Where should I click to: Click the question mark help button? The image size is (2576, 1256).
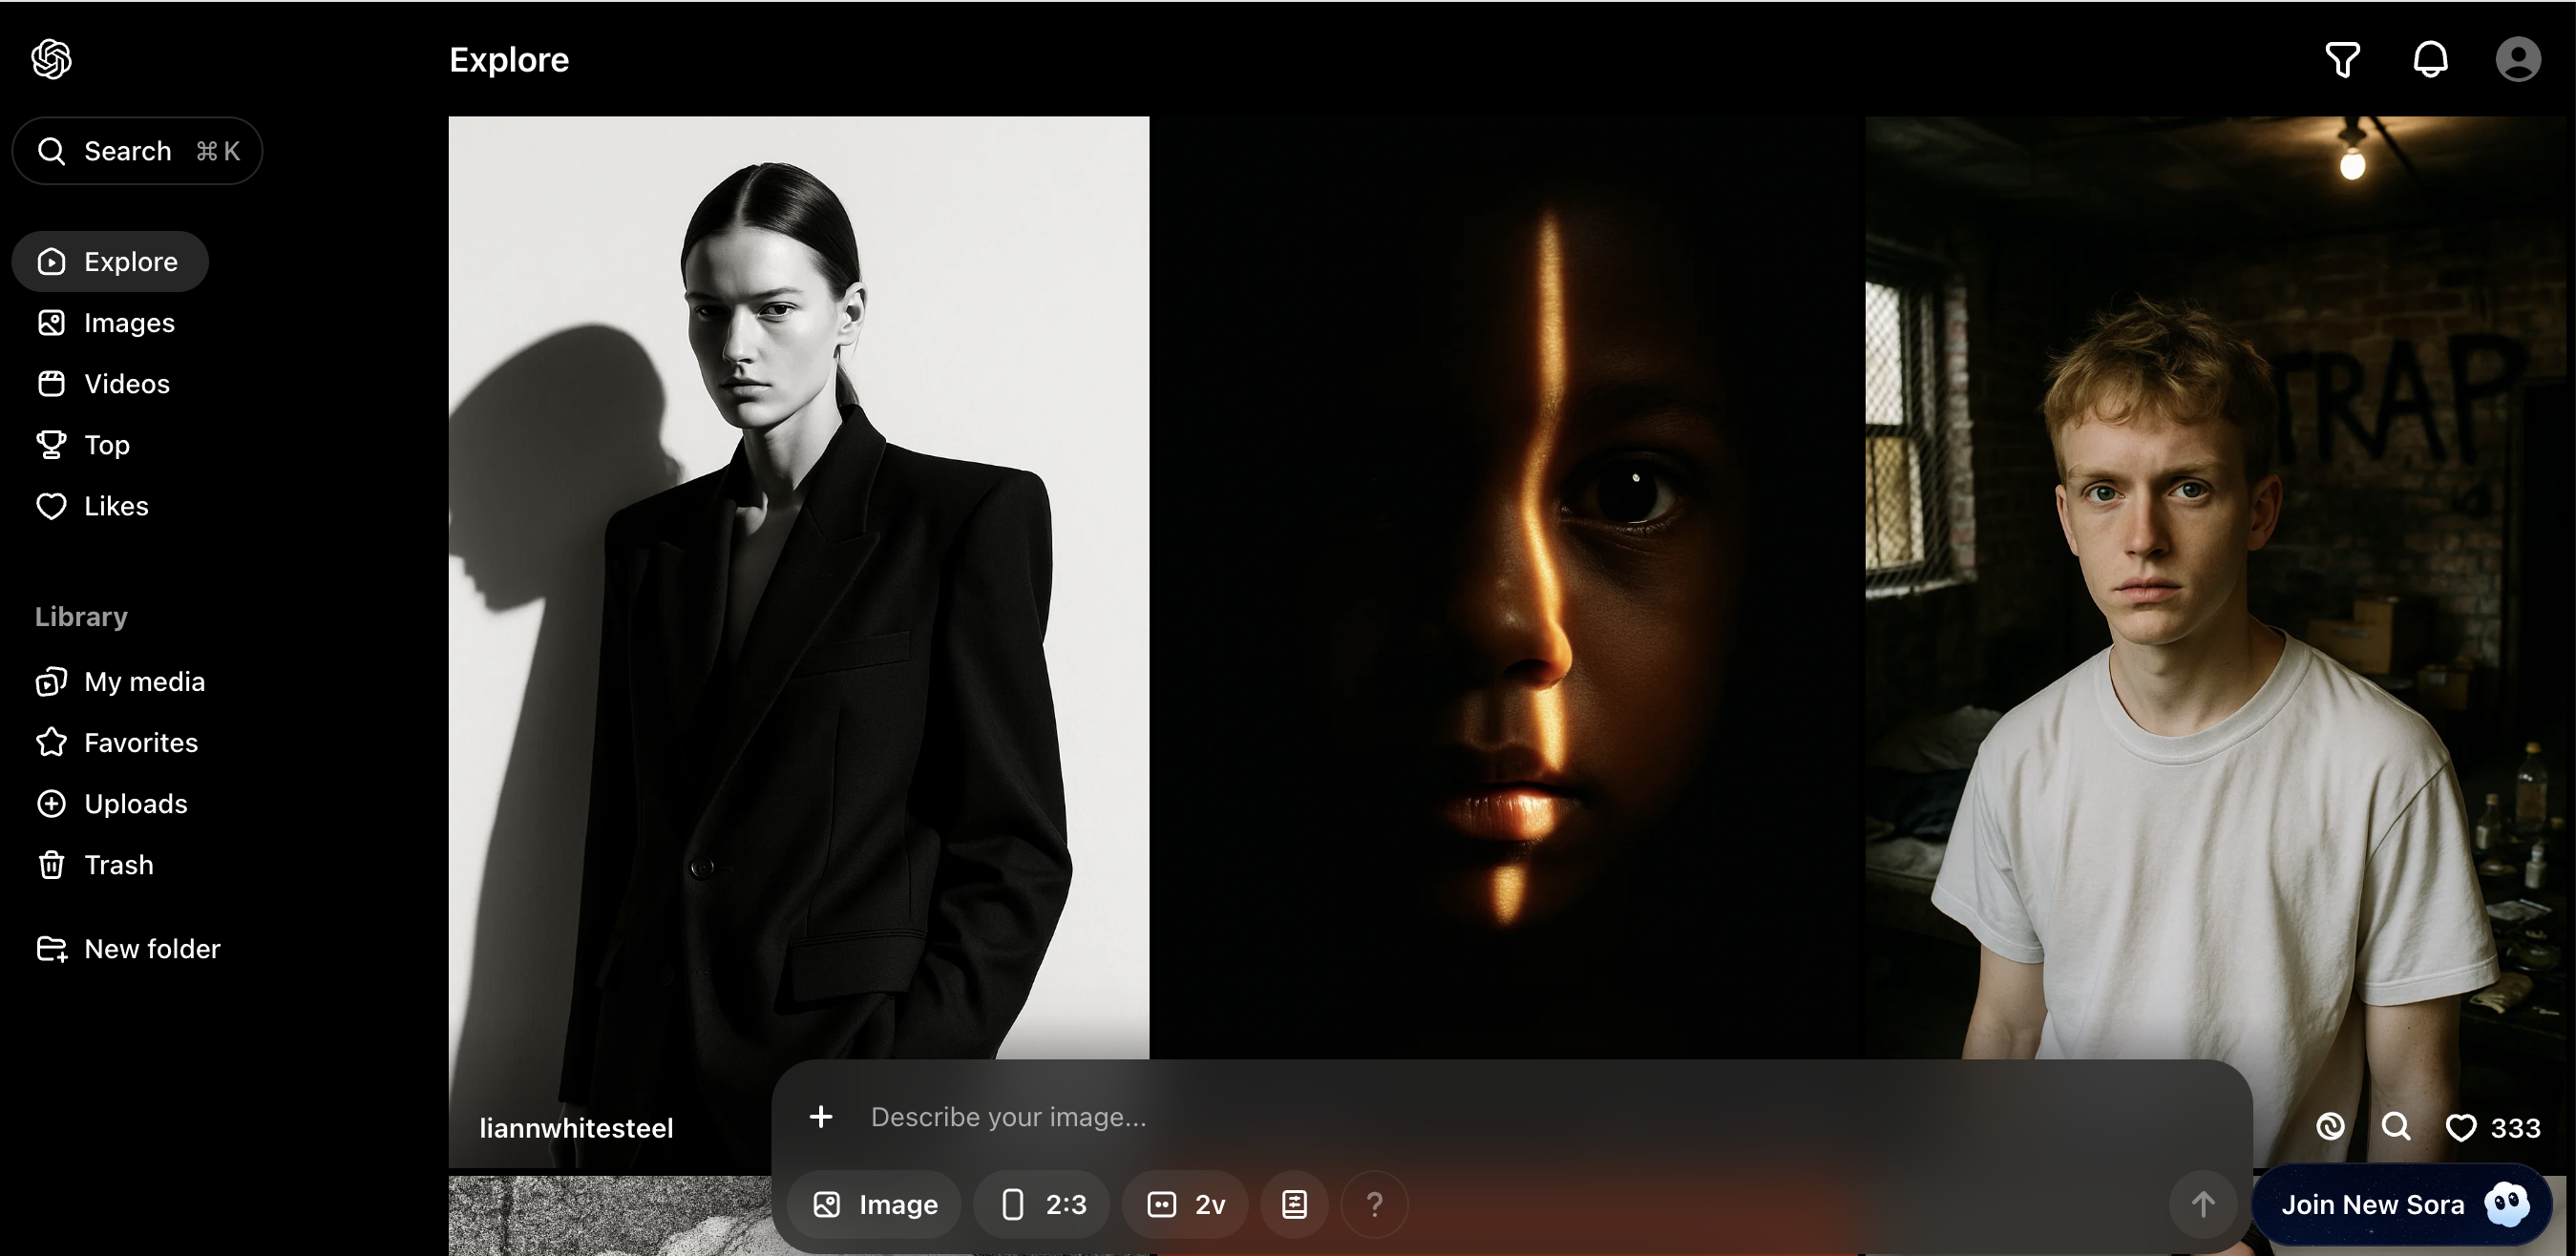point(1374,1204)
